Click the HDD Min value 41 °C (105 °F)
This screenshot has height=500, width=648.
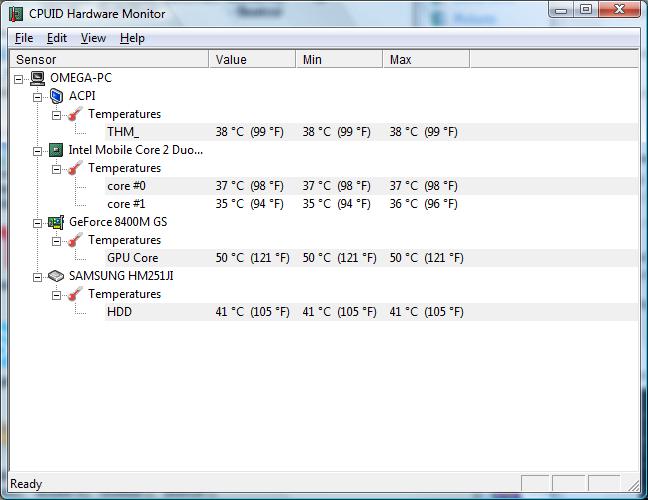(339, 312)
